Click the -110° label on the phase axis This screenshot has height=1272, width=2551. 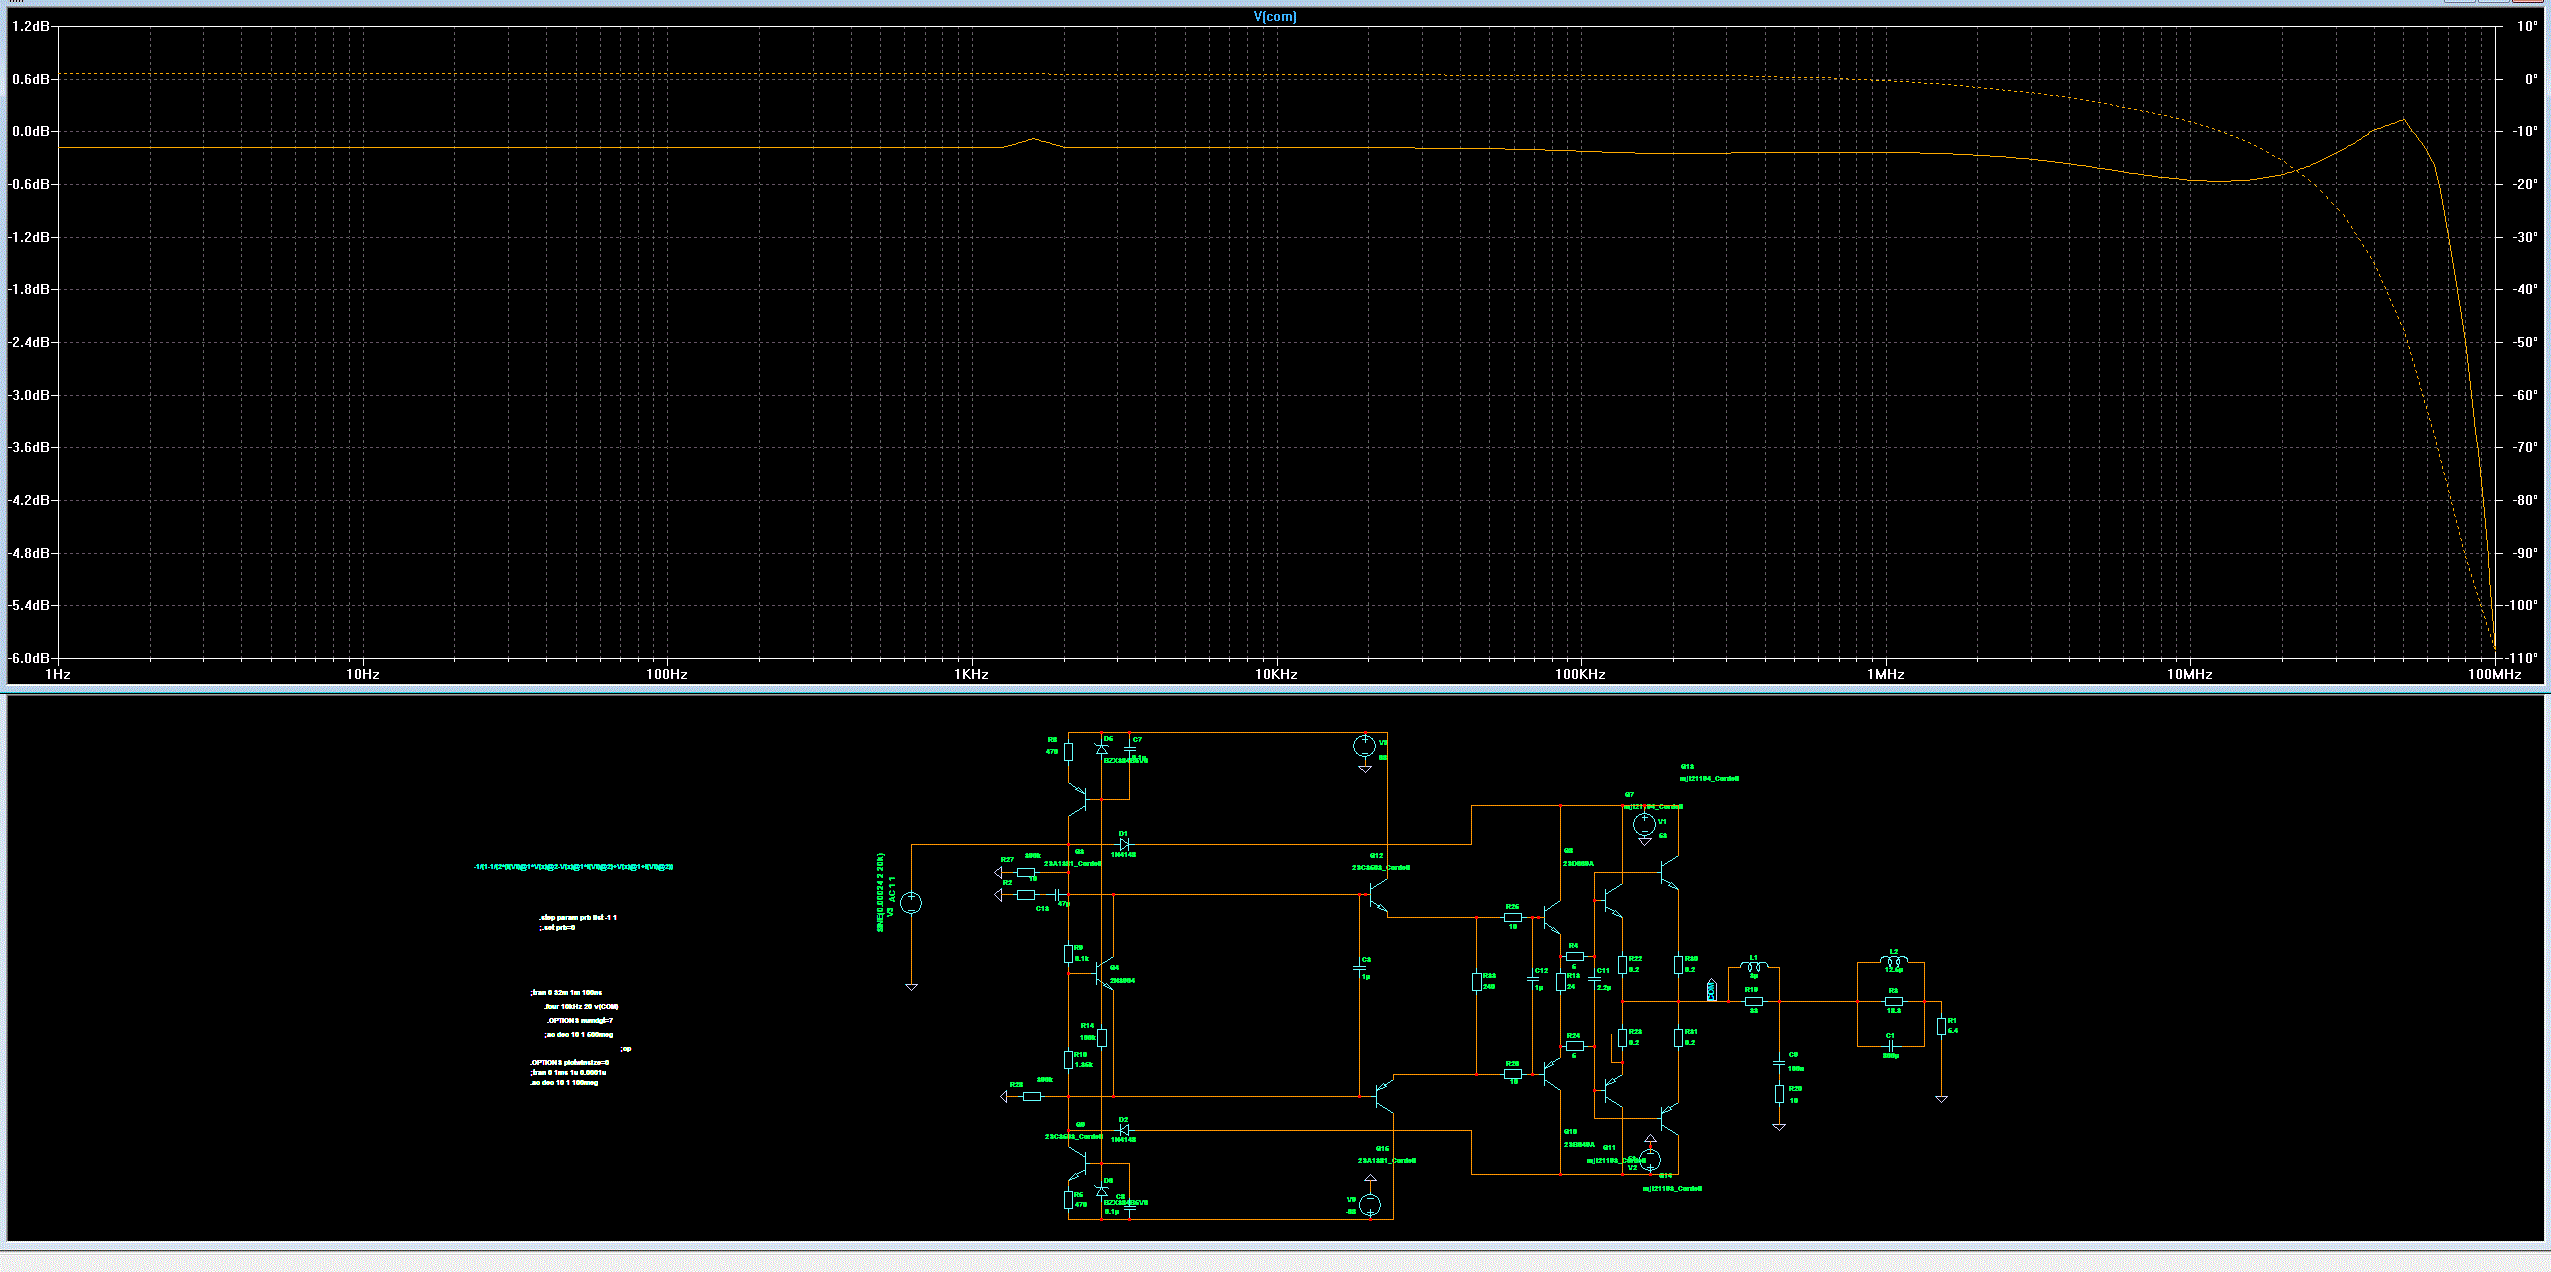(2520, 658)
